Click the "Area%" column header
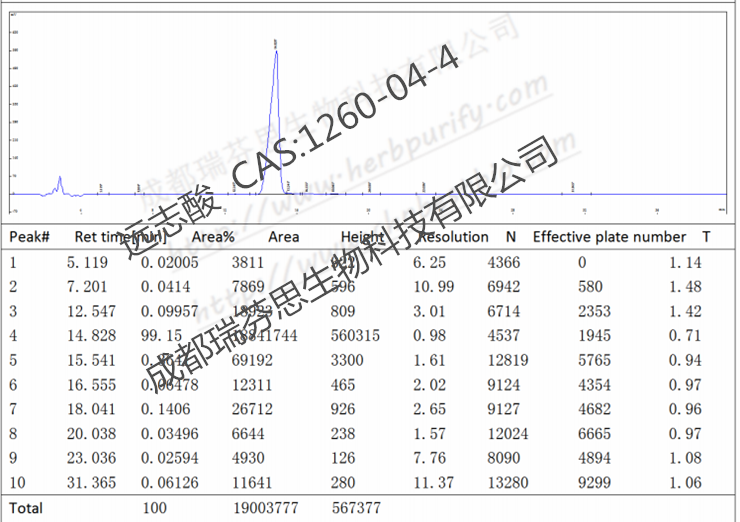The image size is (740, 522). (x=213, y=237)
